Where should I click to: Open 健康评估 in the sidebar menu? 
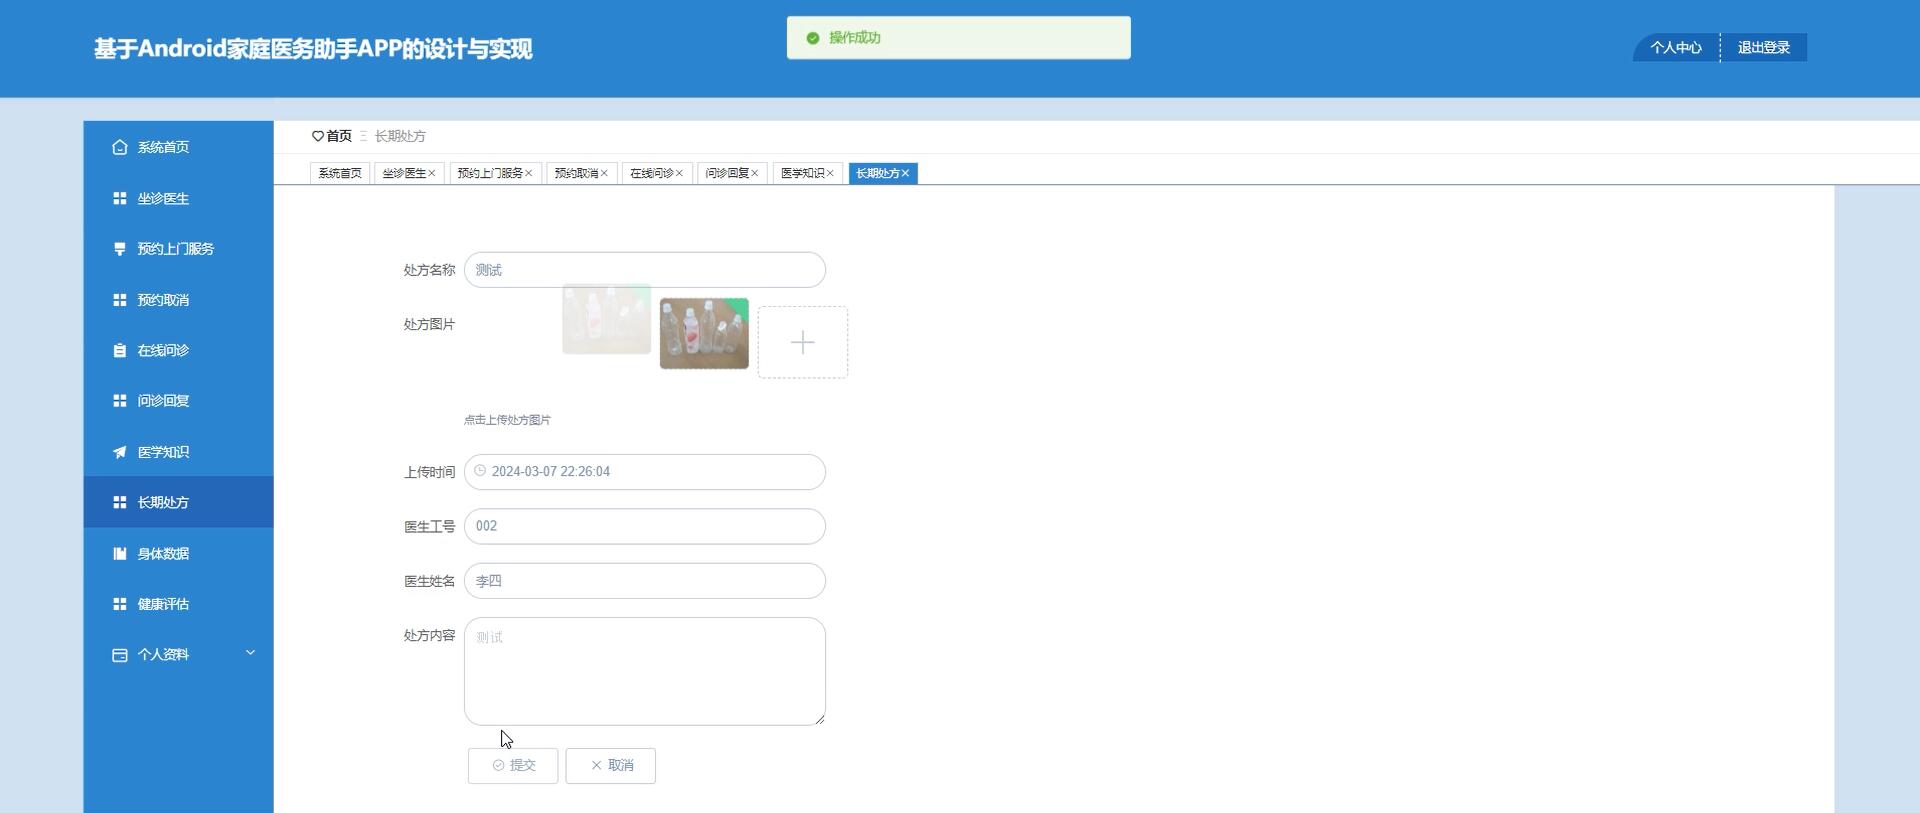178,604
